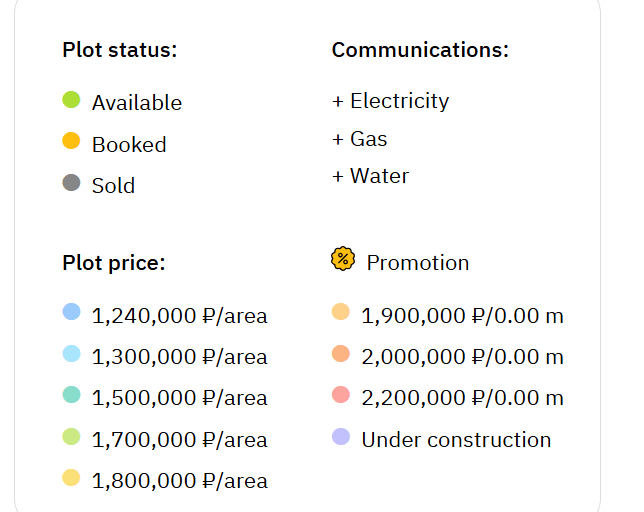Image resolution: width=644 pixels, height=512 pixels.
Task: Select the teal 1,500,000 ₽/area swatch
Action: [x=71, y=395]
